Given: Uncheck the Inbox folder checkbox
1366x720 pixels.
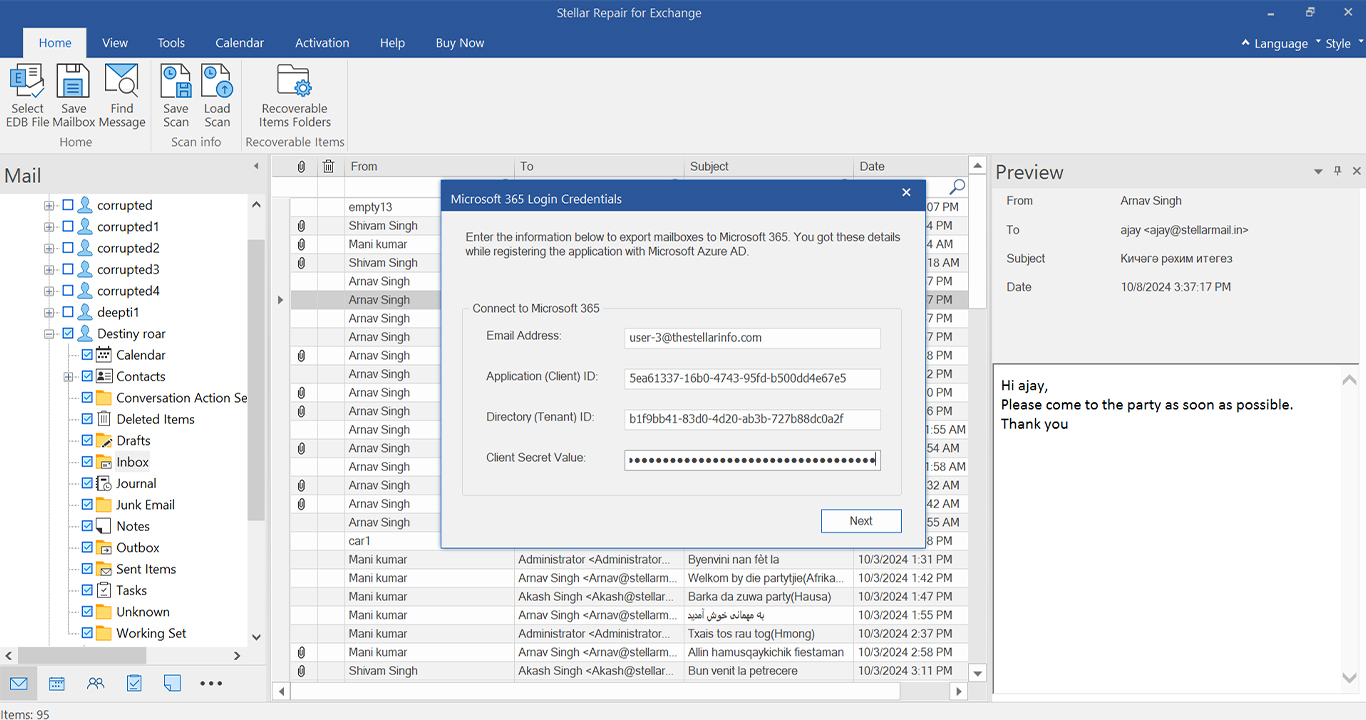Looking at the screenshot, I should (87, 462).
